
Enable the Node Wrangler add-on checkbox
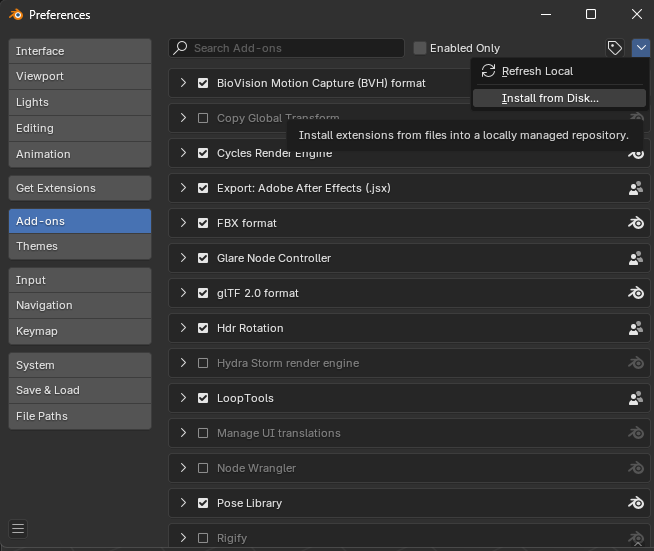[x=203, y=468]
